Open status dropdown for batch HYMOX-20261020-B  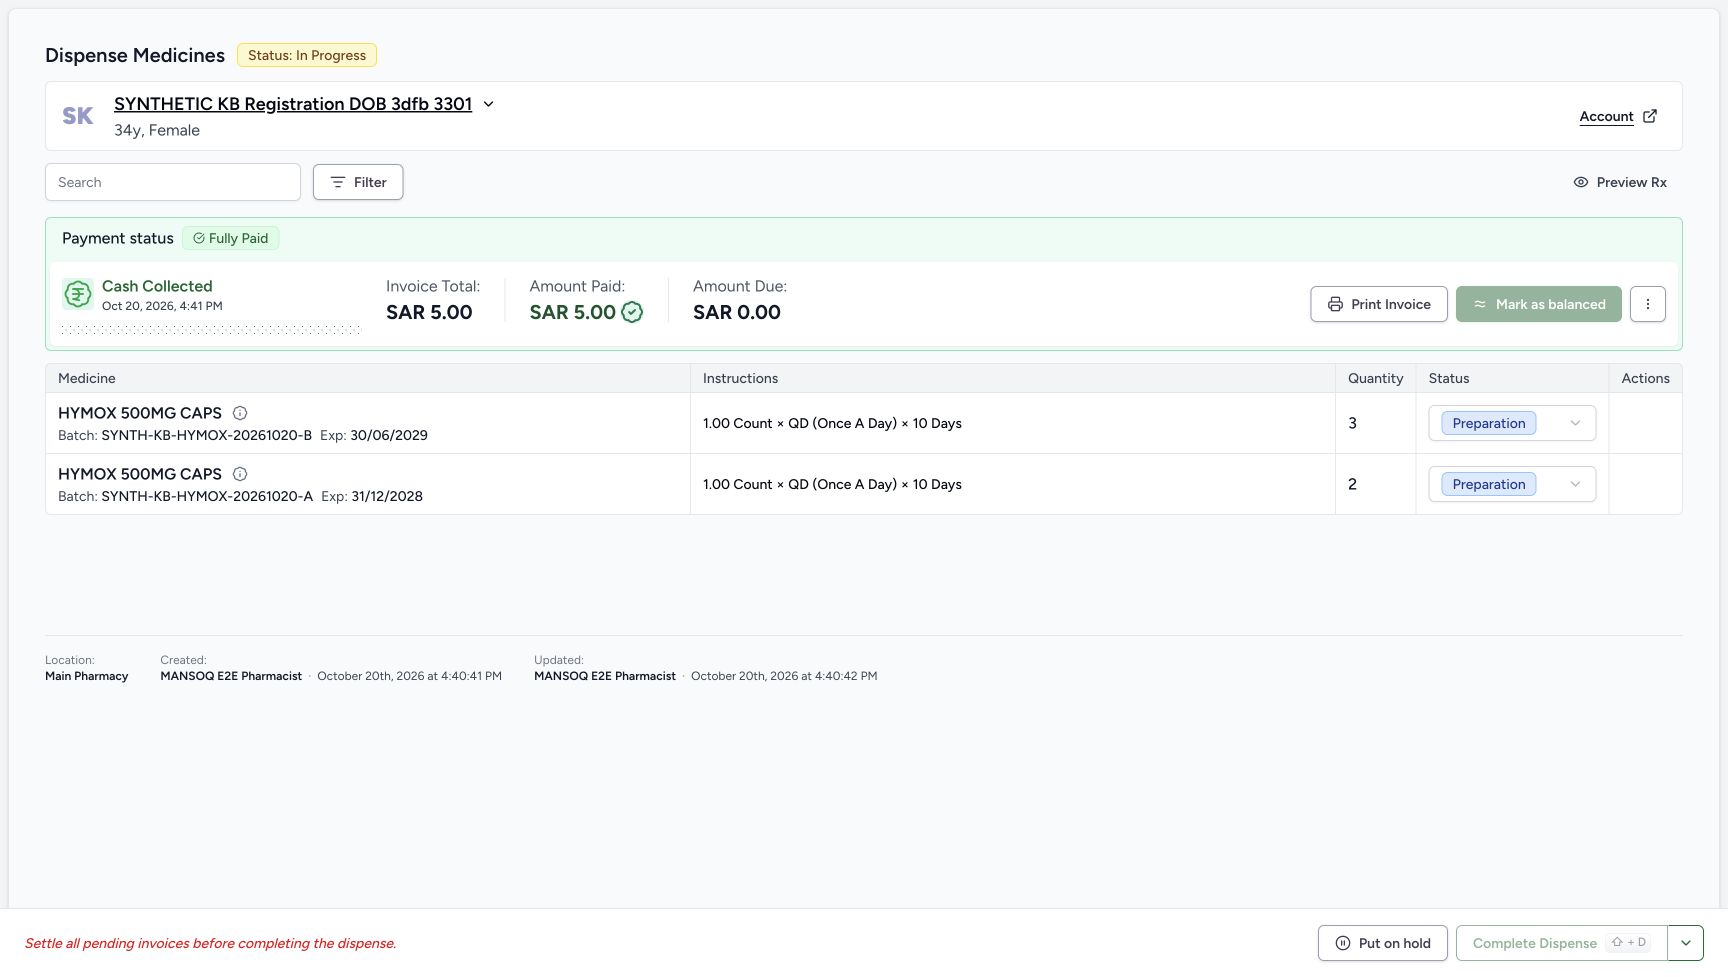pos(1512,423)
